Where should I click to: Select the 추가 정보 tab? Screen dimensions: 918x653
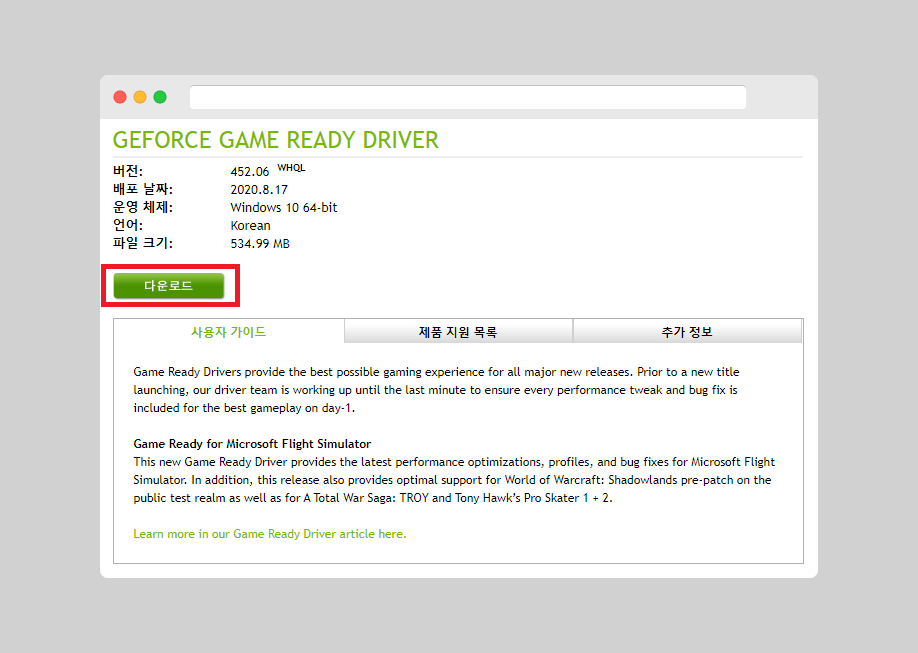point(687,332)
